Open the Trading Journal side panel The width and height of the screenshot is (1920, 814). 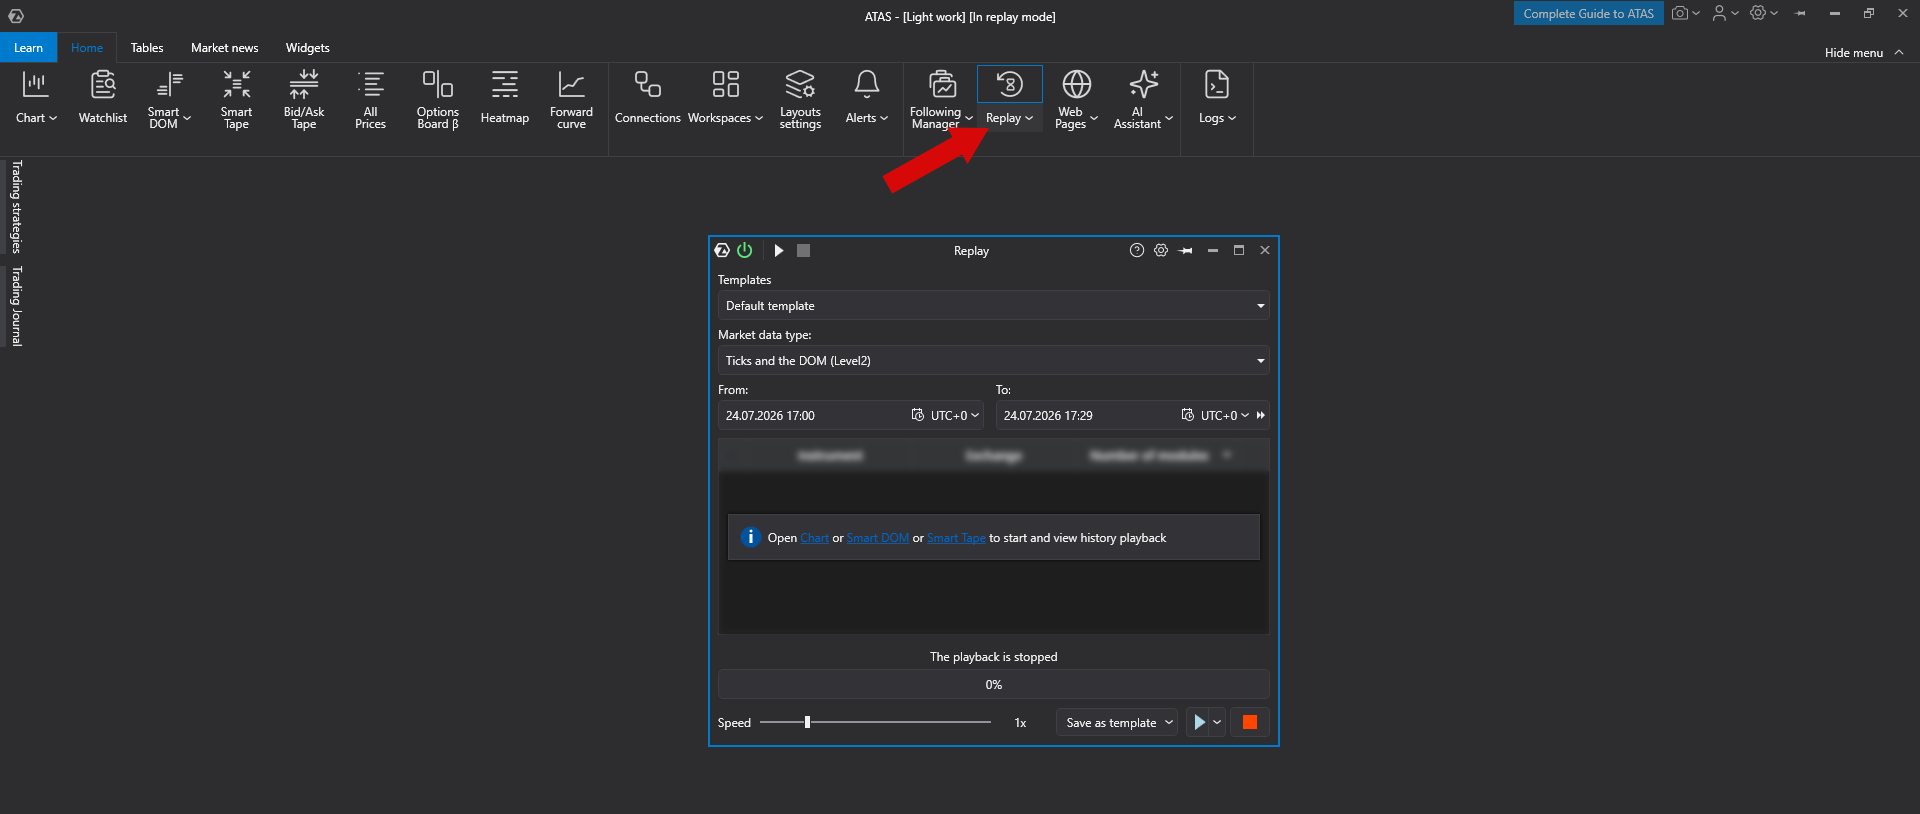click(16, 306)
